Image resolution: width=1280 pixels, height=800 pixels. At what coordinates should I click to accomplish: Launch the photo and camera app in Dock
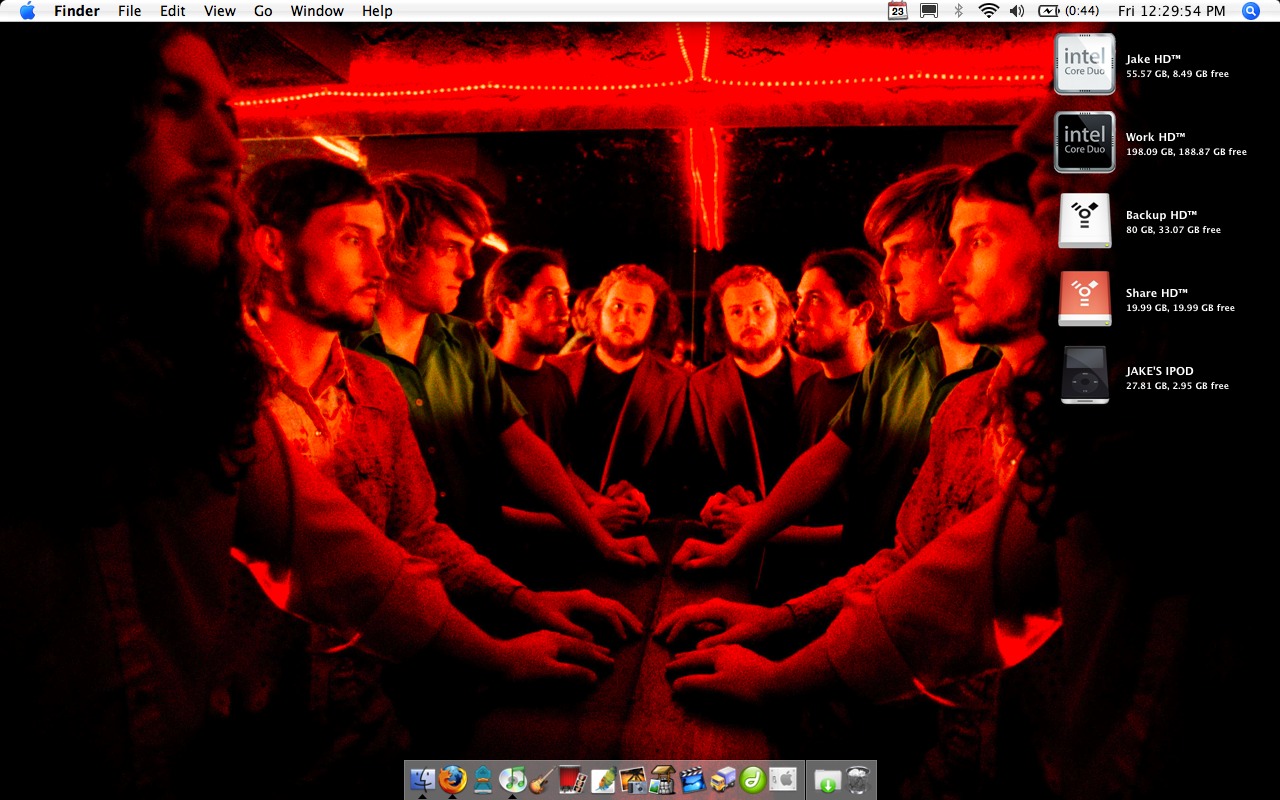pos(633,779)
